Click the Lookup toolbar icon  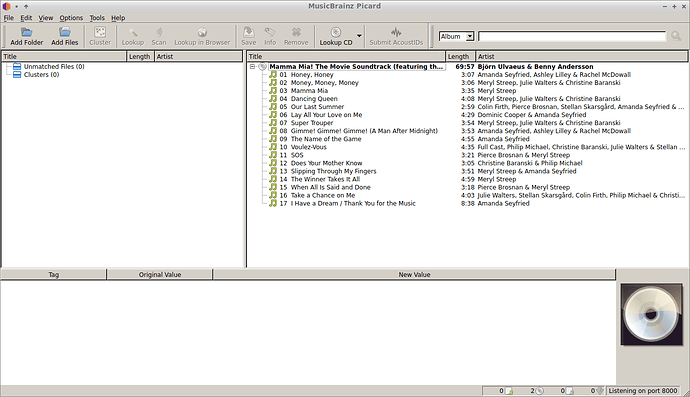[133, 32]
